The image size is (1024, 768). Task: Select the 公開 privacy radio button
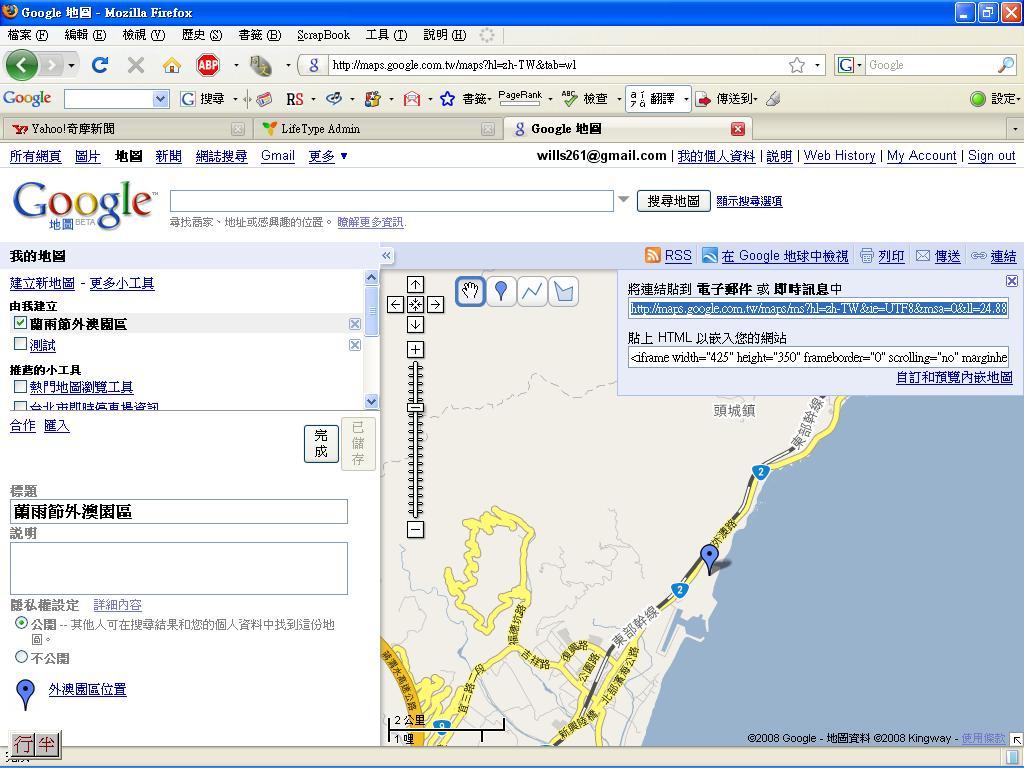[22, 623]
